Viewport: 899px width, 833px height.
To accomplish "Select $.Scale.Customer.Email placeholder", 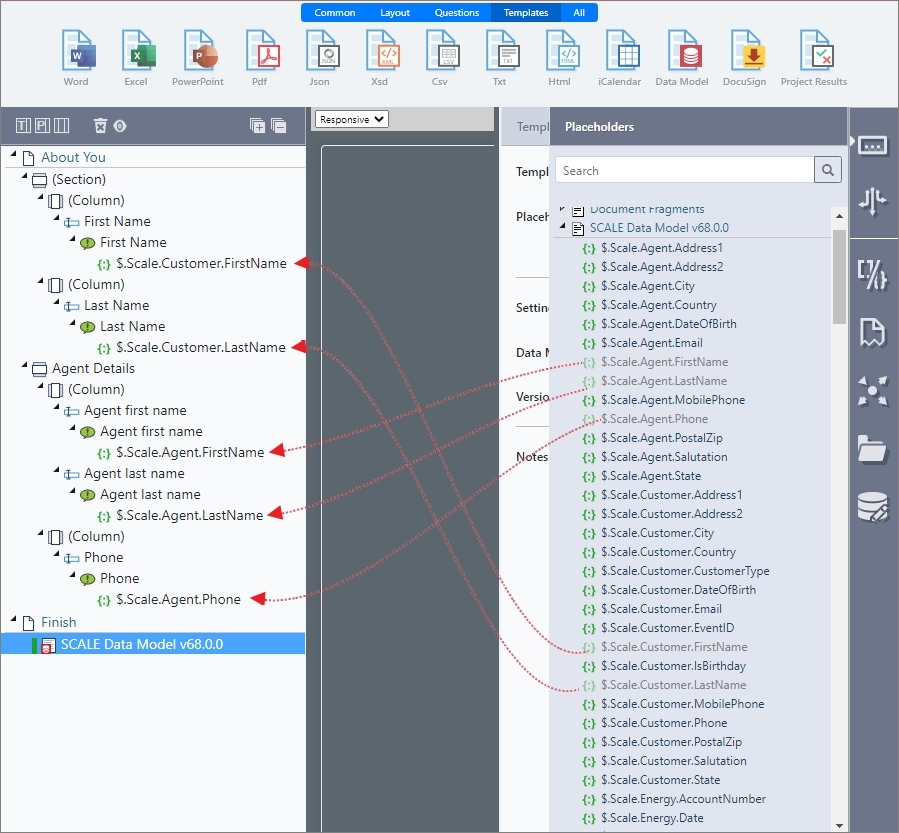I will (660, 609).
